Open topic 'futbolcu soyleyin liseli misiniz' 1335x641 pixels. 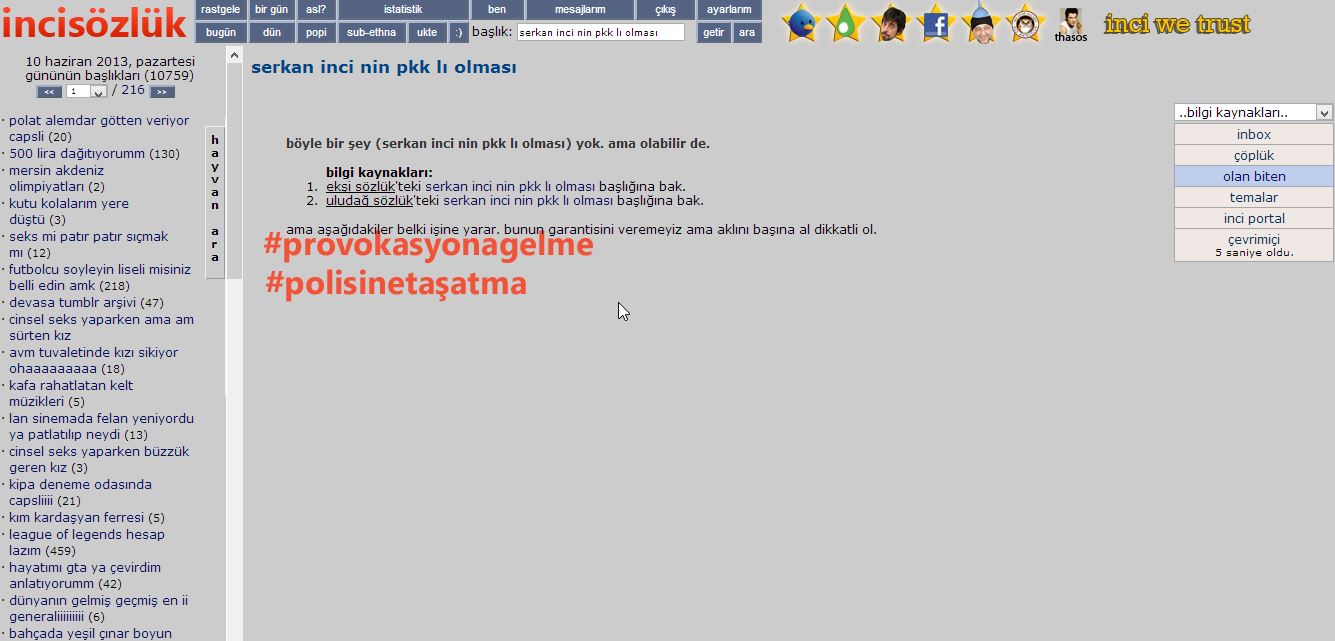pos(100,277)
